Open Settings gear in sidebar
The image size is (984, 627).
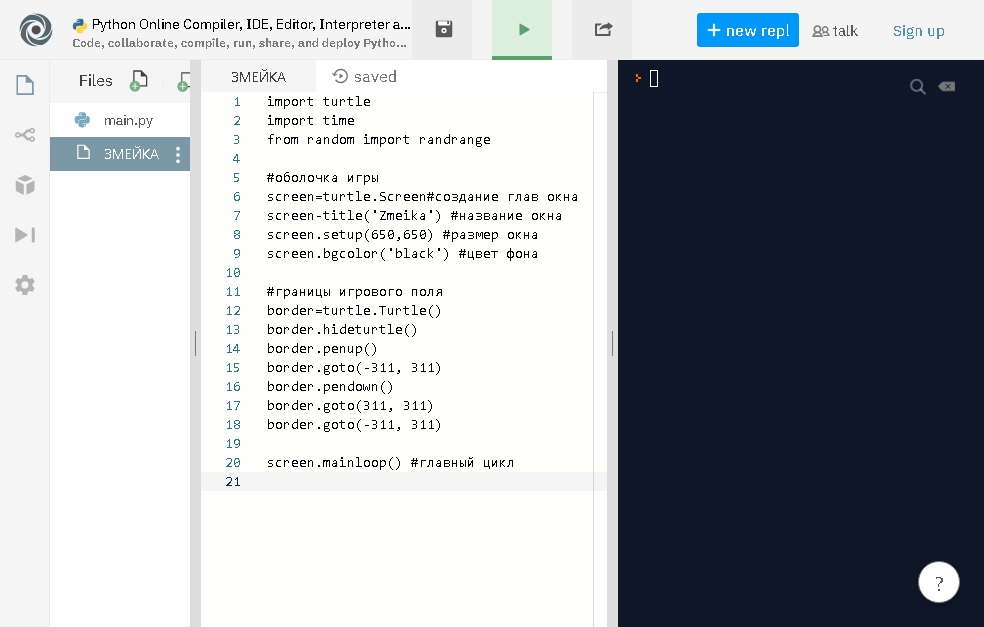(25, 285)
